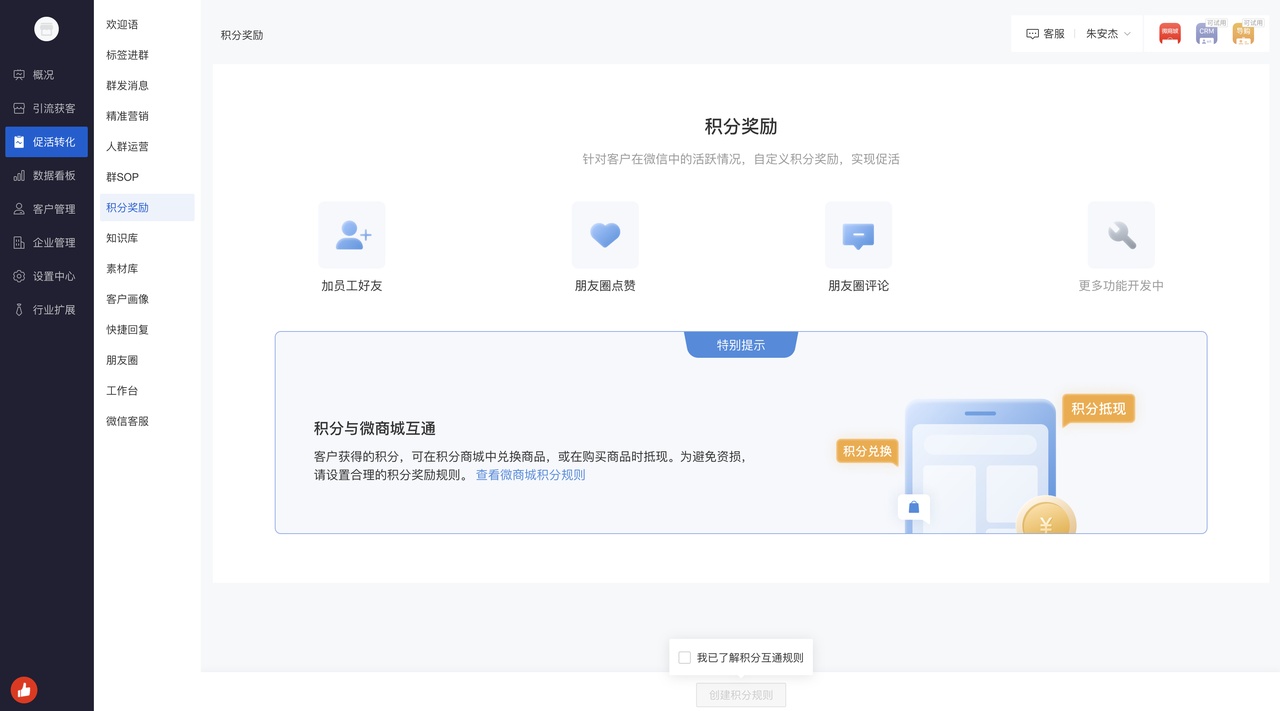The height and width of the screenshot is (711, 1280).
Task: Open 客服 customer service chat
Action: (1045, 34)
